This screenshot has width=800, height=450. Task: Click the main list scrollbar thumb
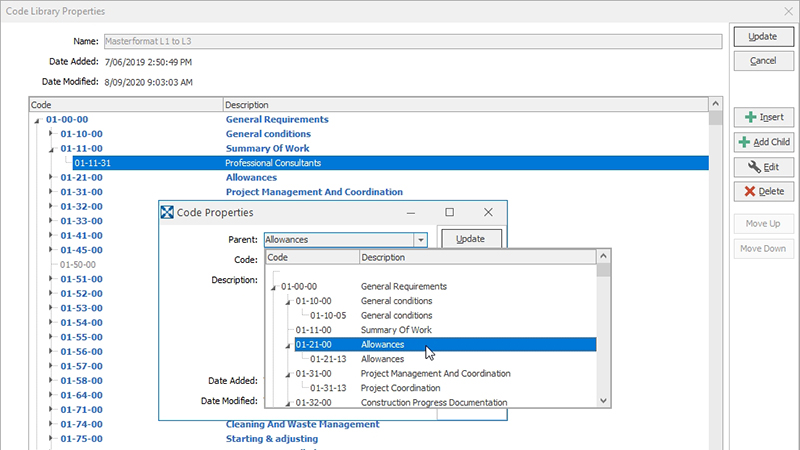pos(715,118)
